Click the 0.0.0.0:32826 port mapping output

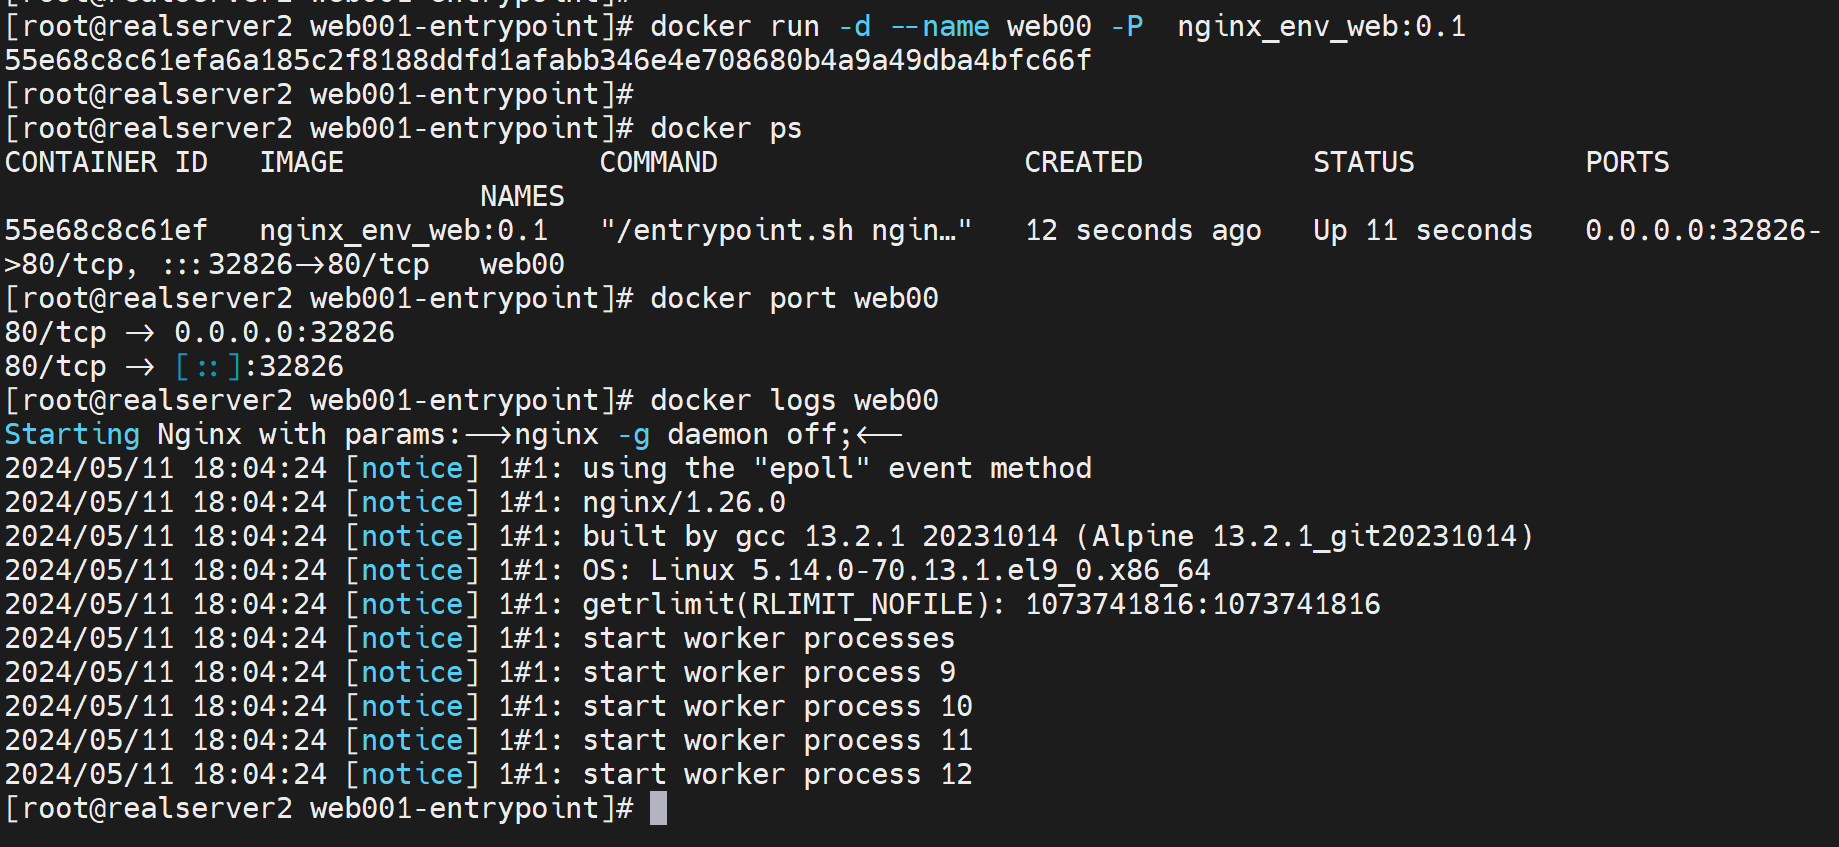click(284, 332)
